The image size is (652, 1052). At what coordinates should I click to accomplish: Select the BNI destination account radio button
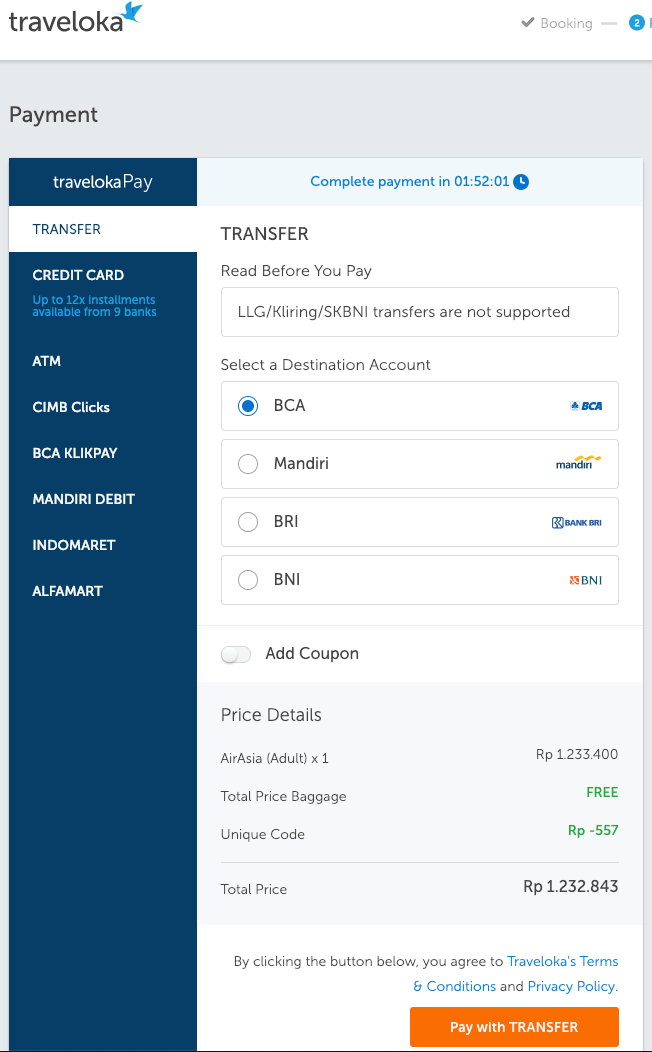(x=247, y=579)
